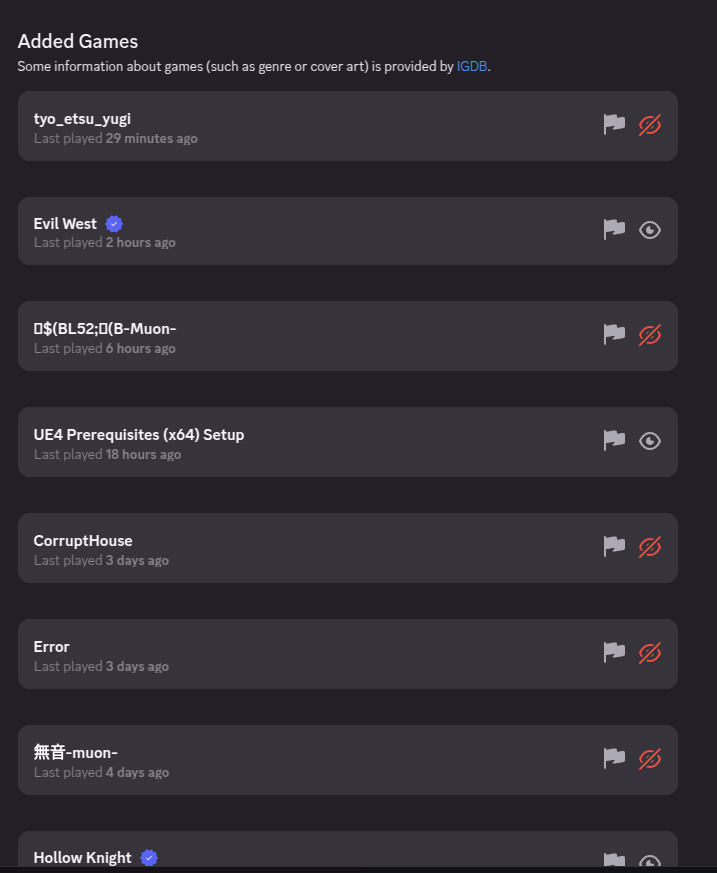717x873 pixels.
Task: Click the flag icon for 無音-muon-
Action: [614, 759]
